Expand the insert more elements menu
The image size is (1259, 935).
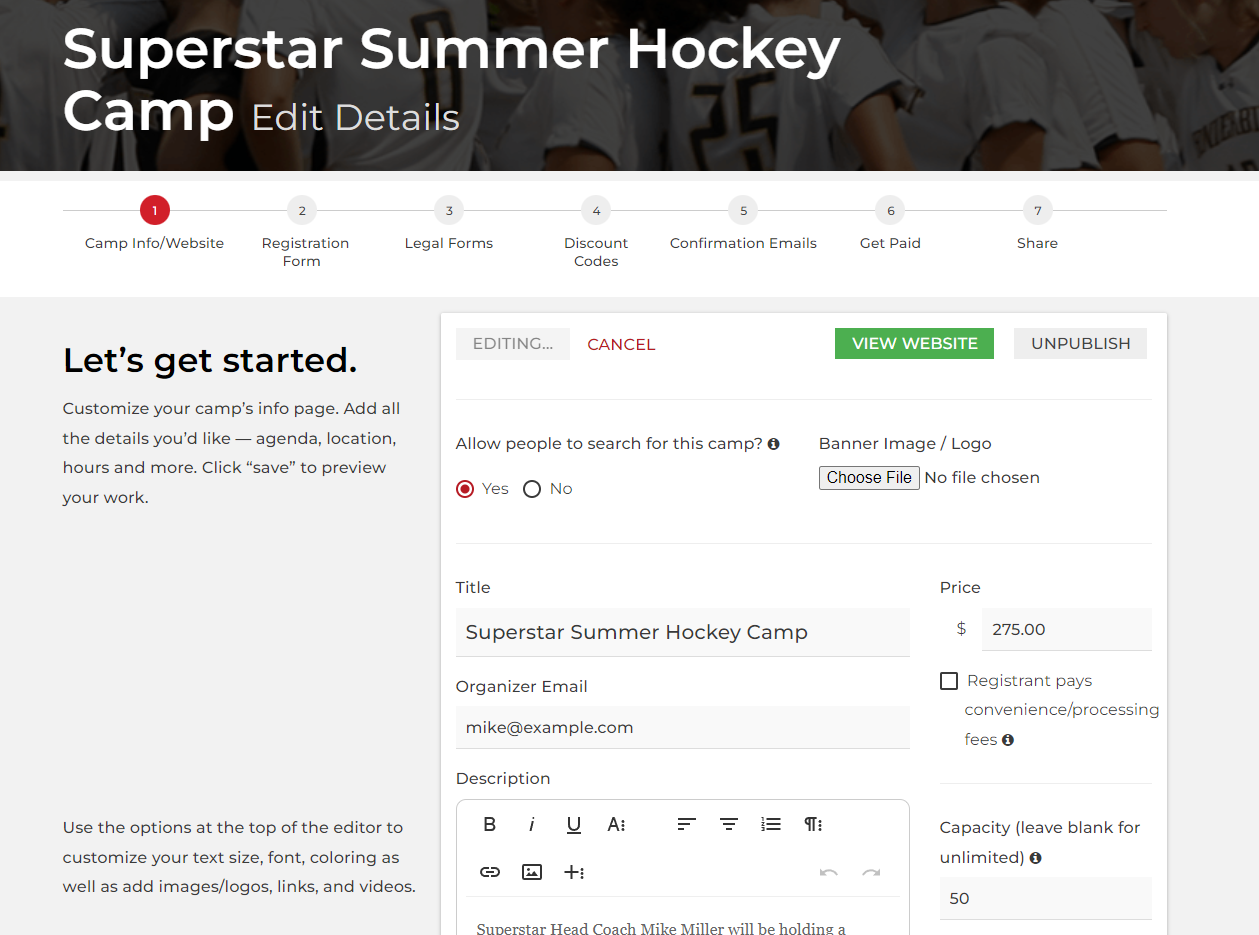point(574,871)
